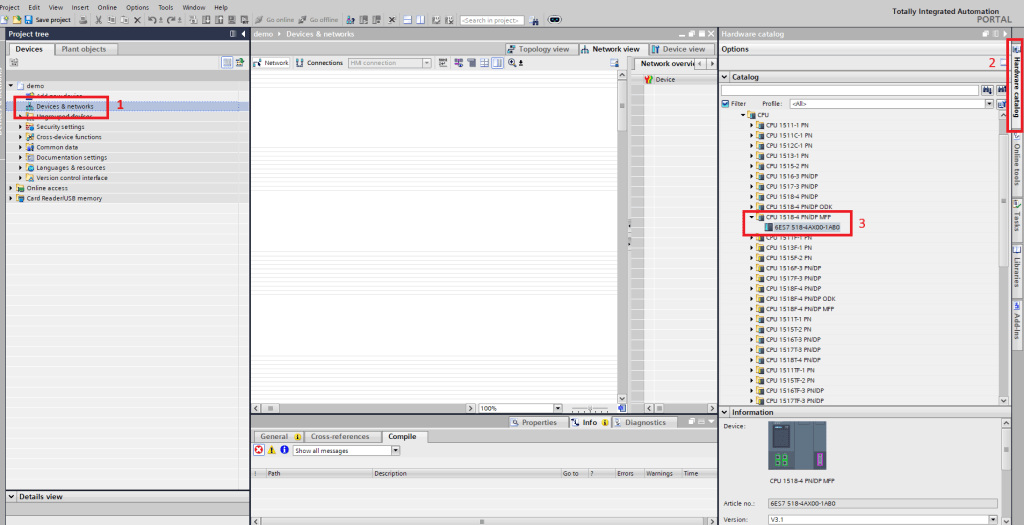Open the Insert menu
The width and height of the screenshot is (1024, 525).
[x=80, y=7]
